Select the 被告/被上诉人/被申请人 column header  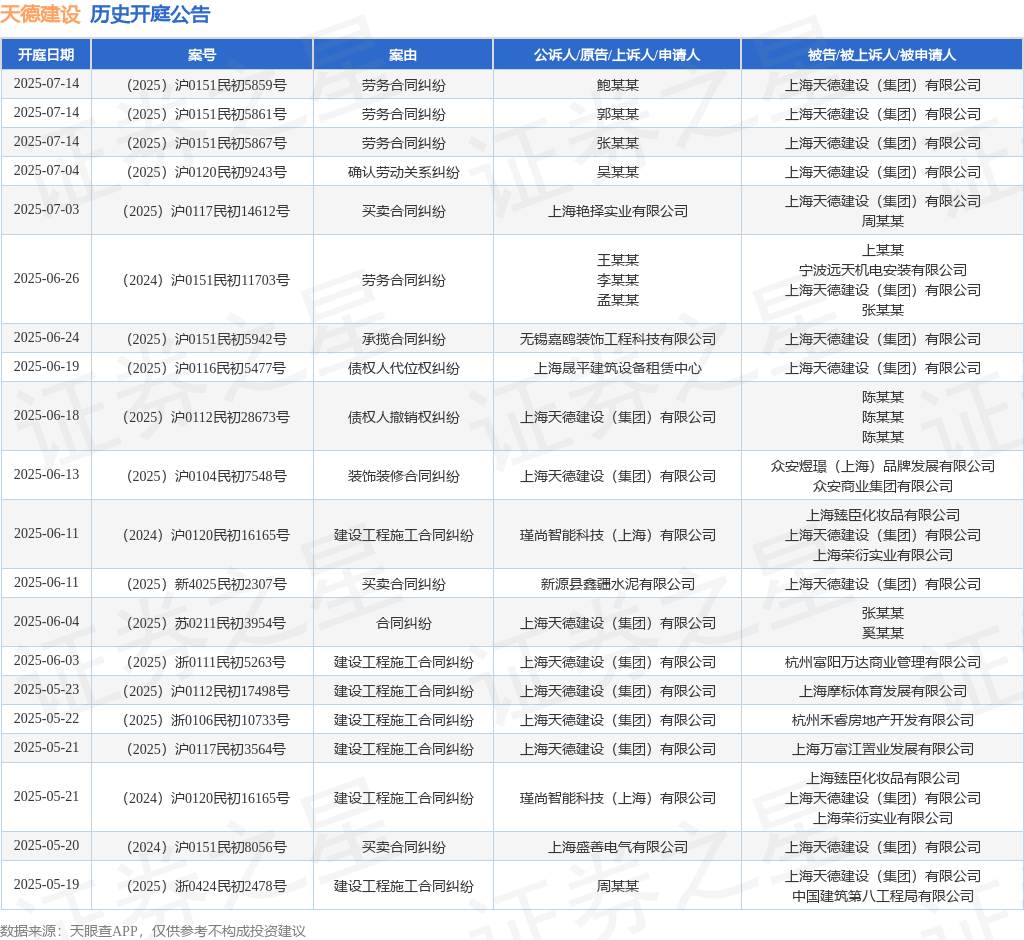tap(882, 54)
